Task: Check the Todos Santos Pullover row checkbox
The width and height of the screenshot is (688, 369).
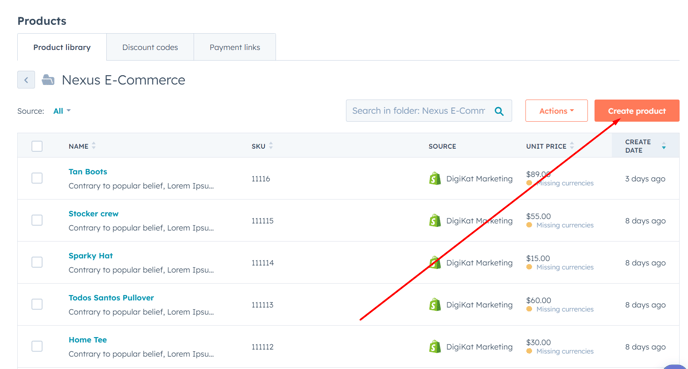Action: point(37,304)
